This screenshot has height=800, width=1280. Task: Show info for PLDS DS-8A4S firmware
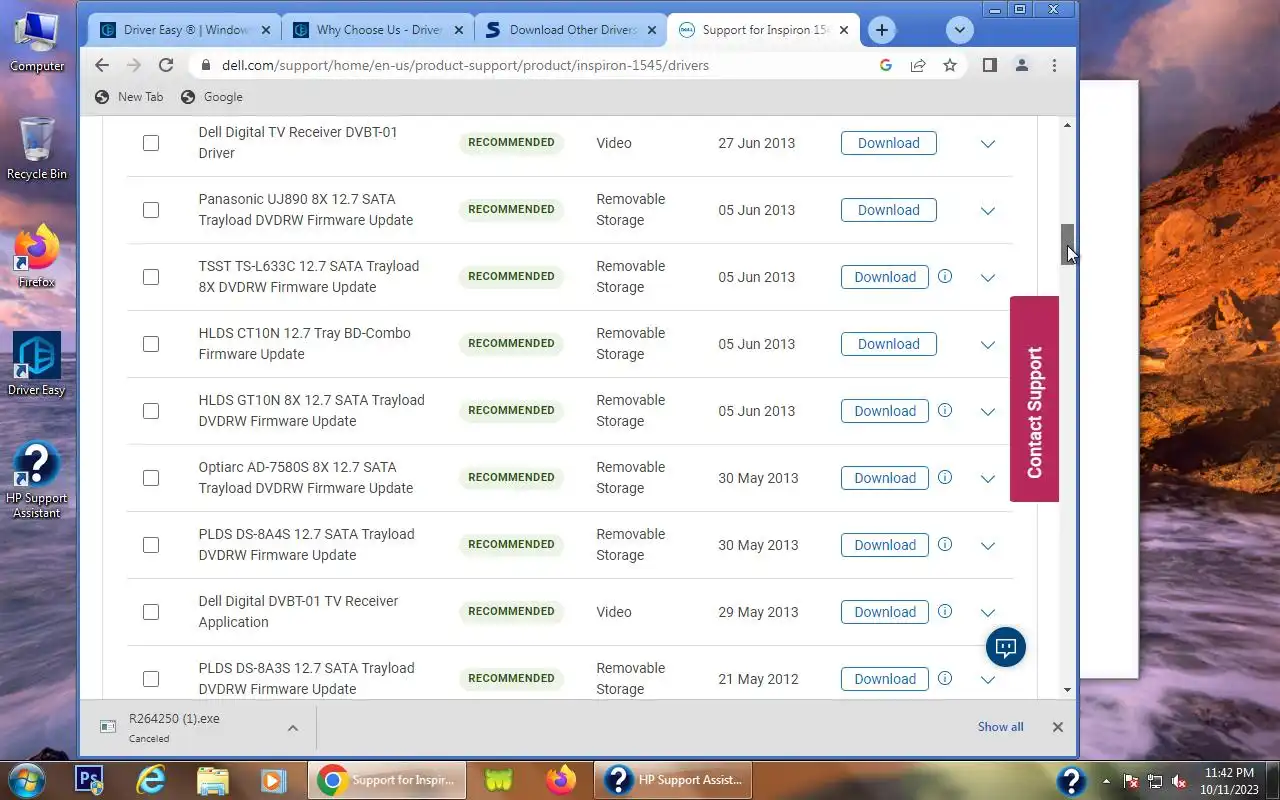[x=945, y=544]
